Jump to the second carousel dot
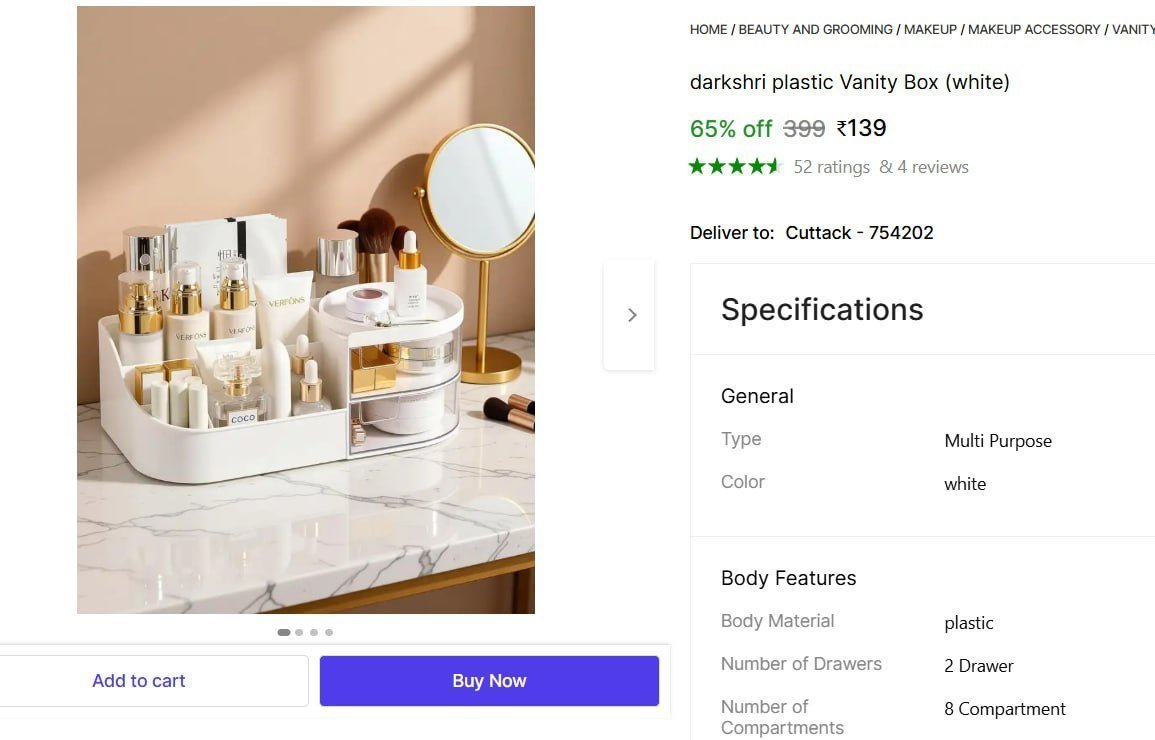Screen dimensions: 1155x740 point(299,632)
